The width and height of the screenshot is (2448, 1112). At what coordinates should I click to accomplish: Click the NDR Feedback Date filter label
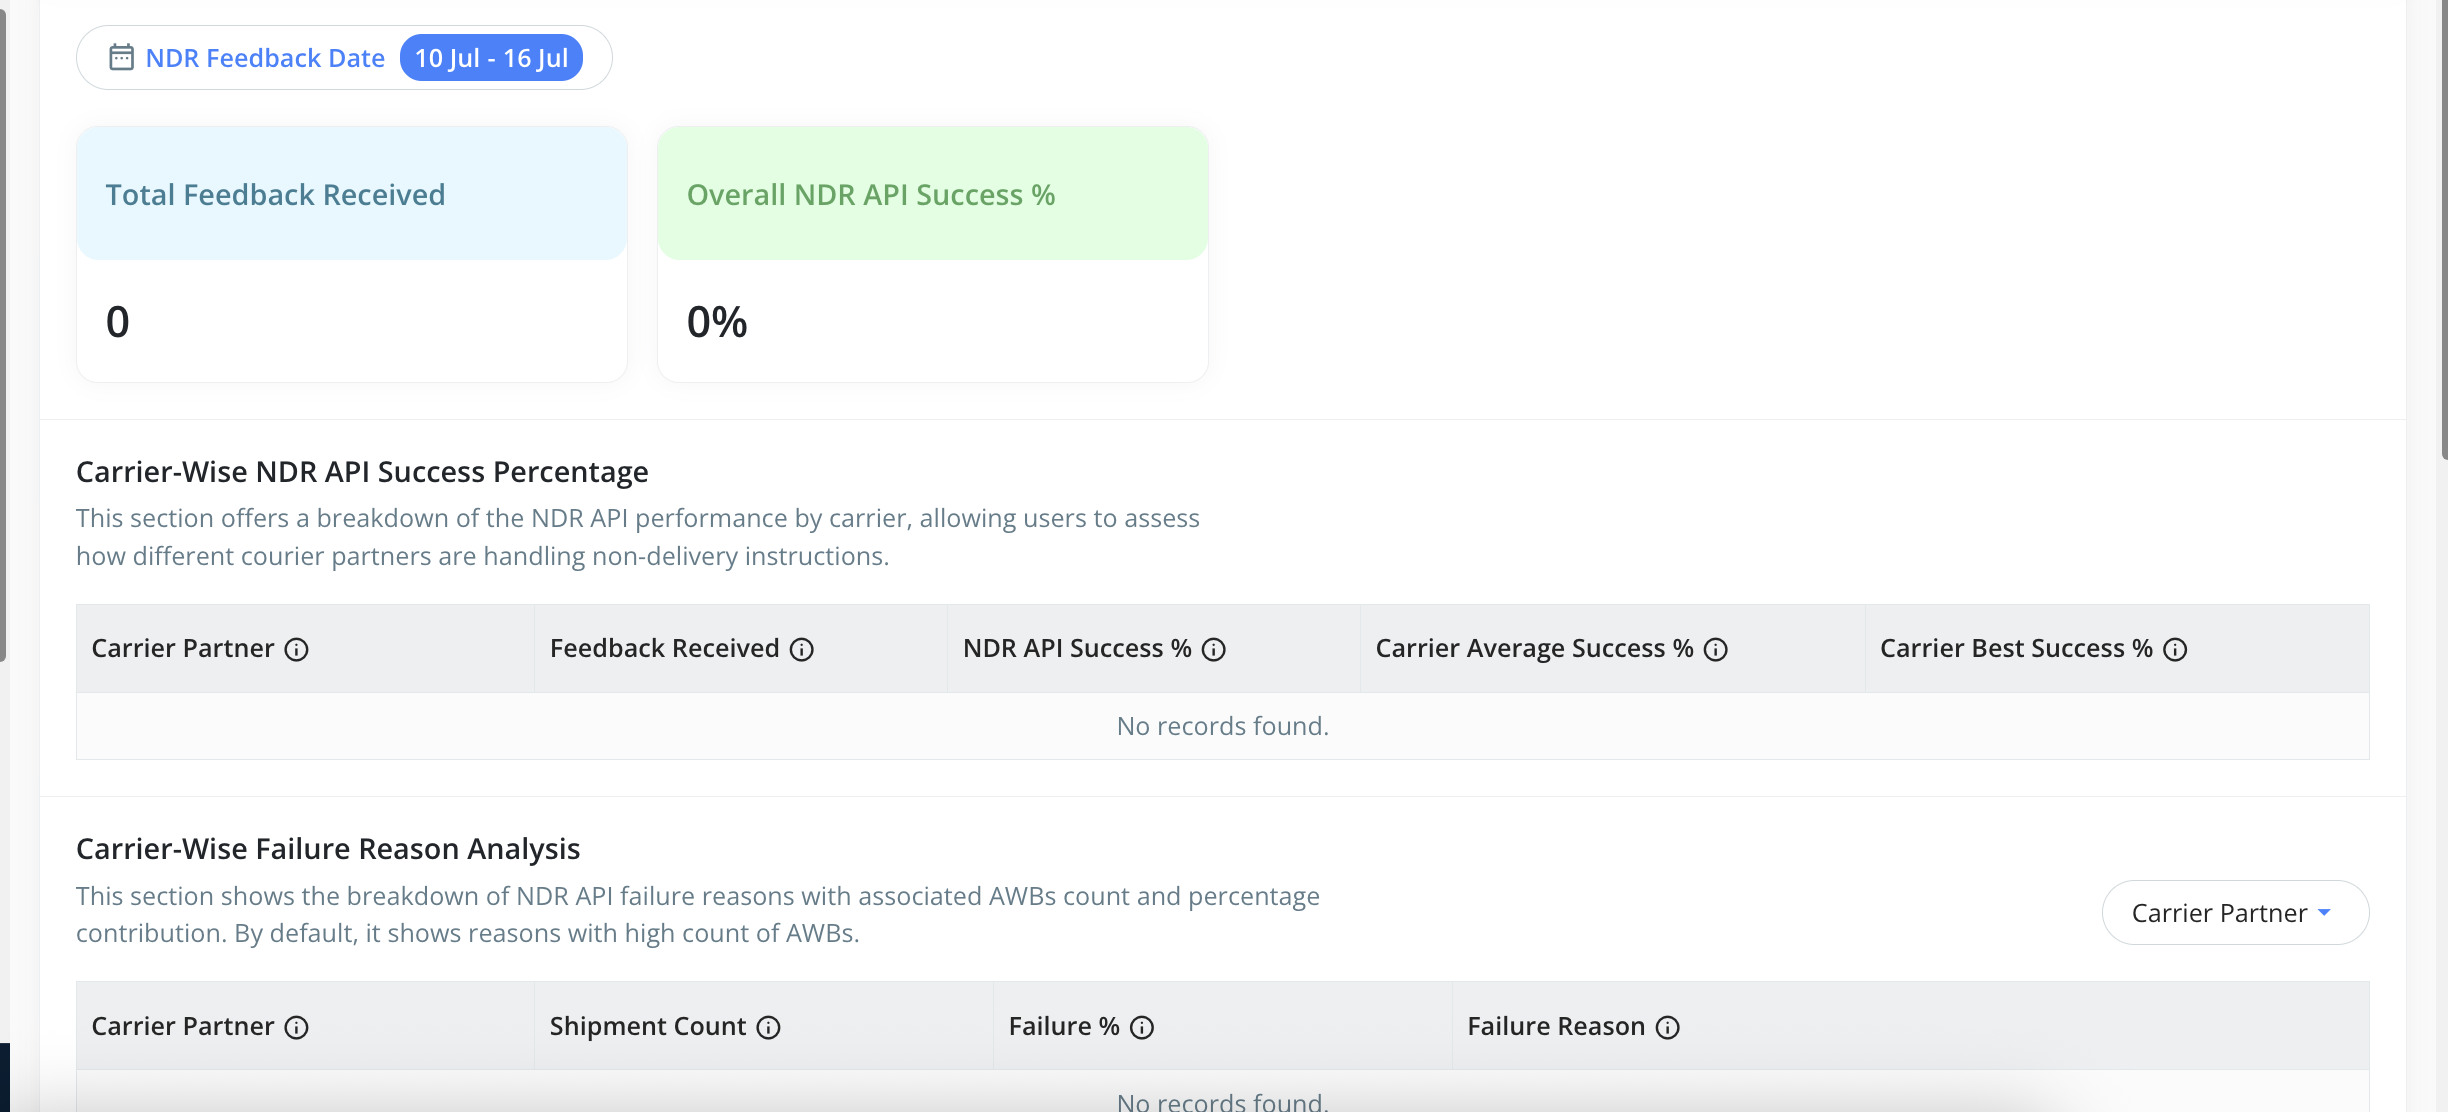click(265, 58)
